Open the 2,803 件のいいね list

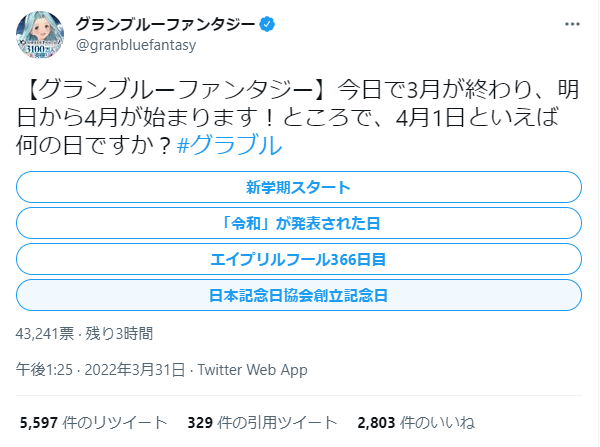tap(412, 422)
